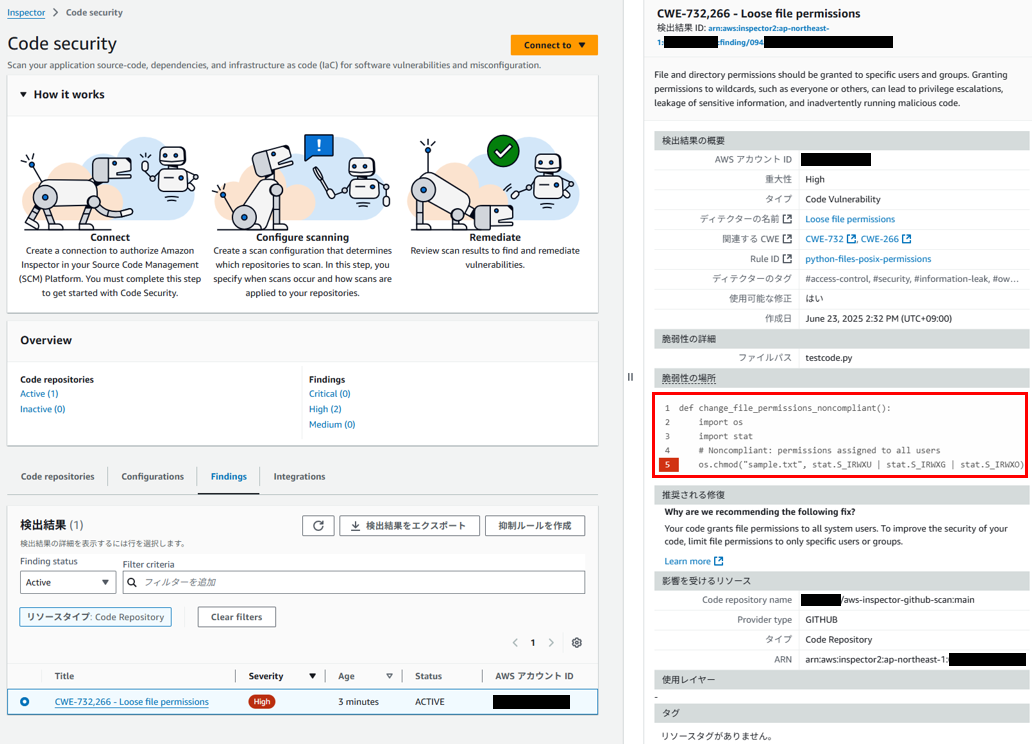Collapse the How it works section
The image size is (1032, 744).
pos(23,94)
